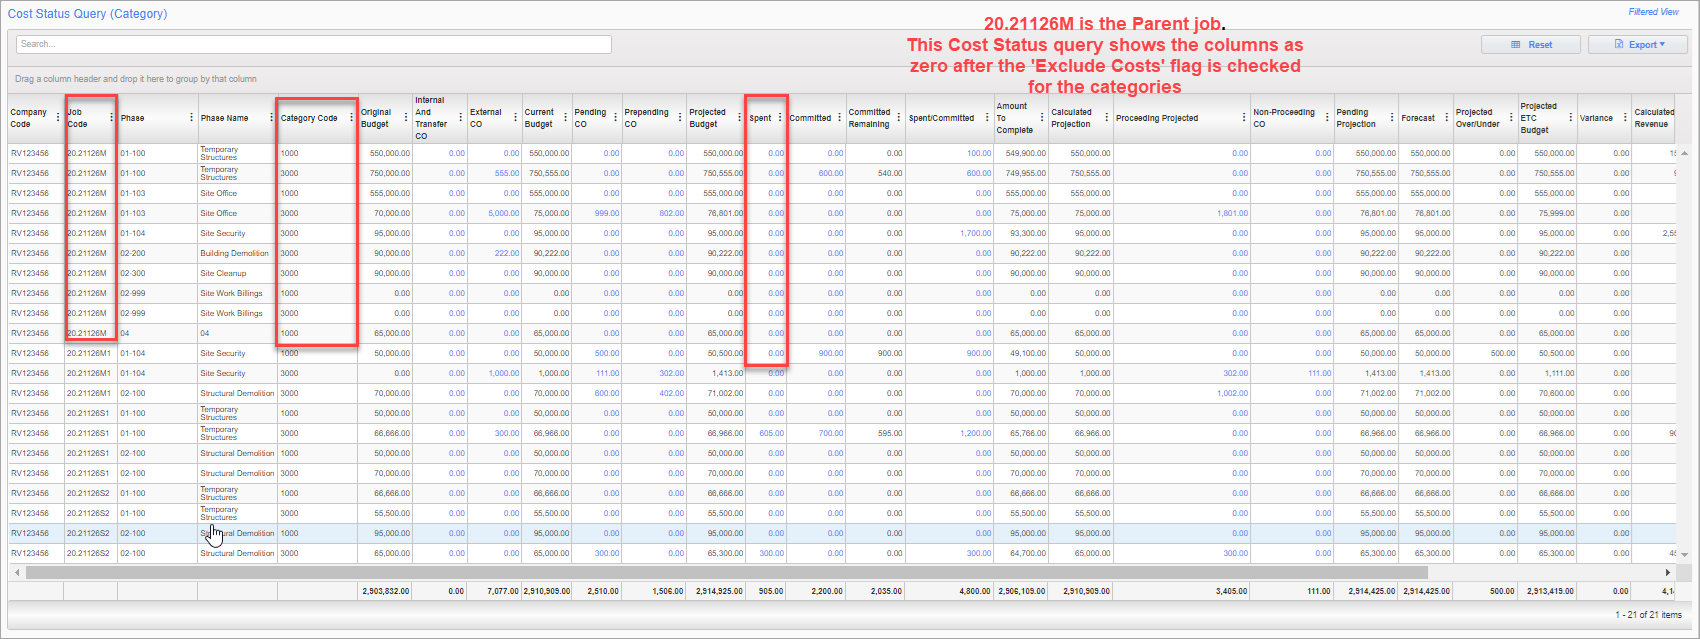Open the Job Code column menu icon

point(111,118)
